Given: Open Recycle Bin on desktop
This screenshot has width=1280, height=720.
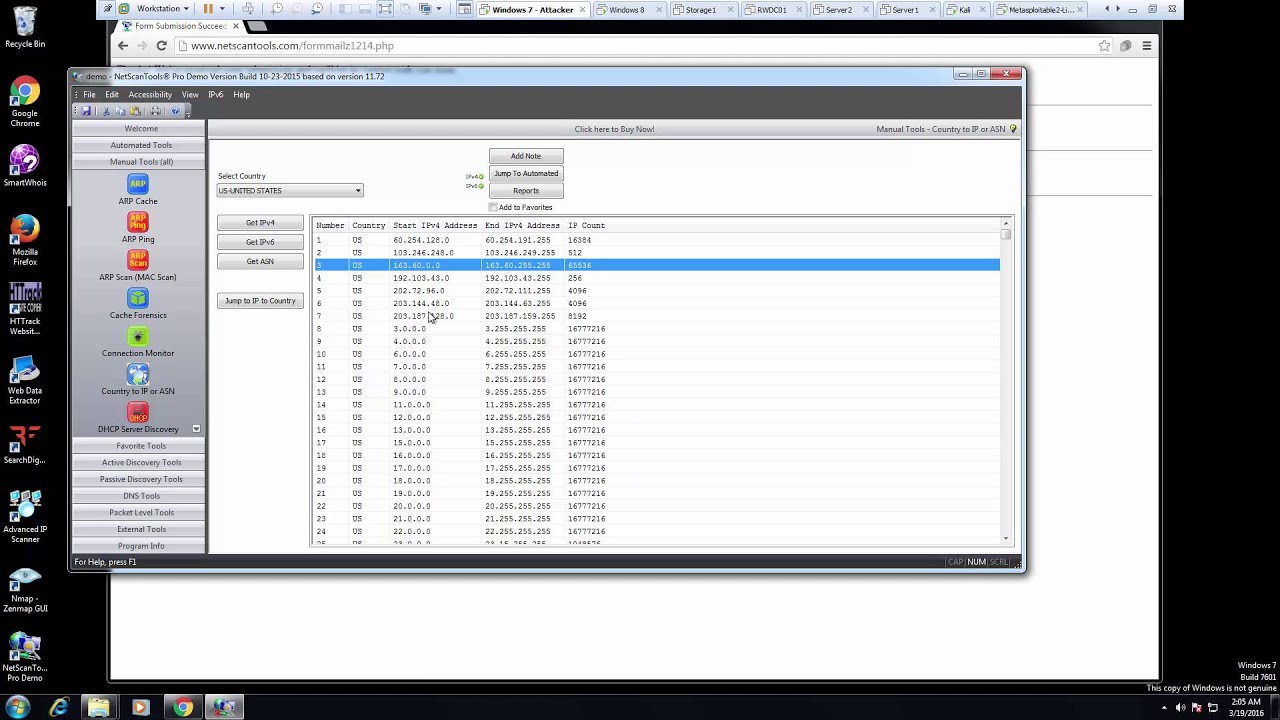Looking at the screenshot, I should tap(25, 27).
